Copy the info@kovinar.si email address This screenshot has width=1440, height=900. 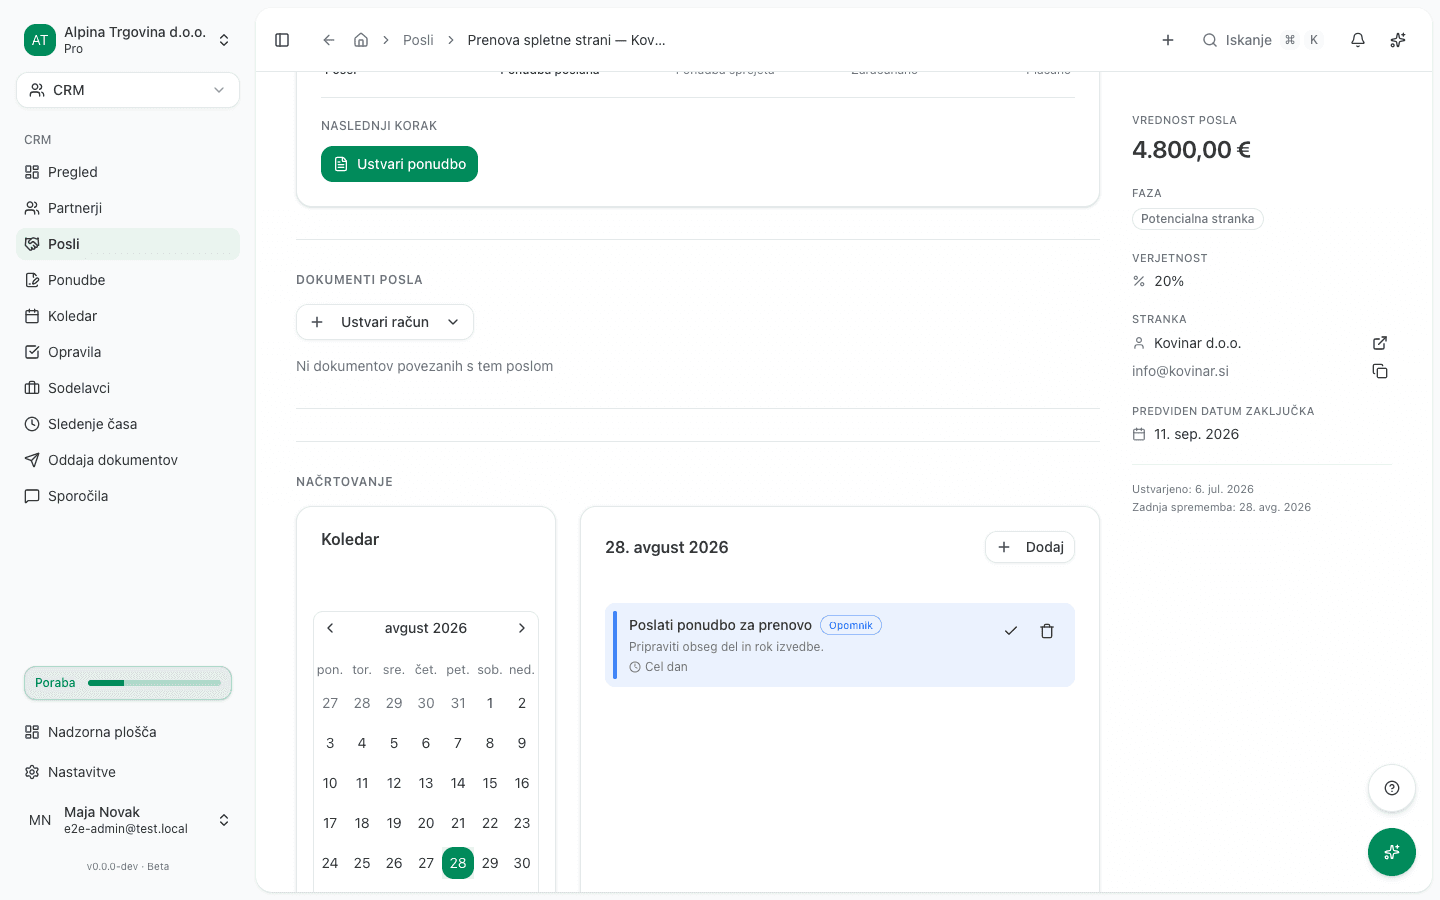click(x=1380, y=371)
